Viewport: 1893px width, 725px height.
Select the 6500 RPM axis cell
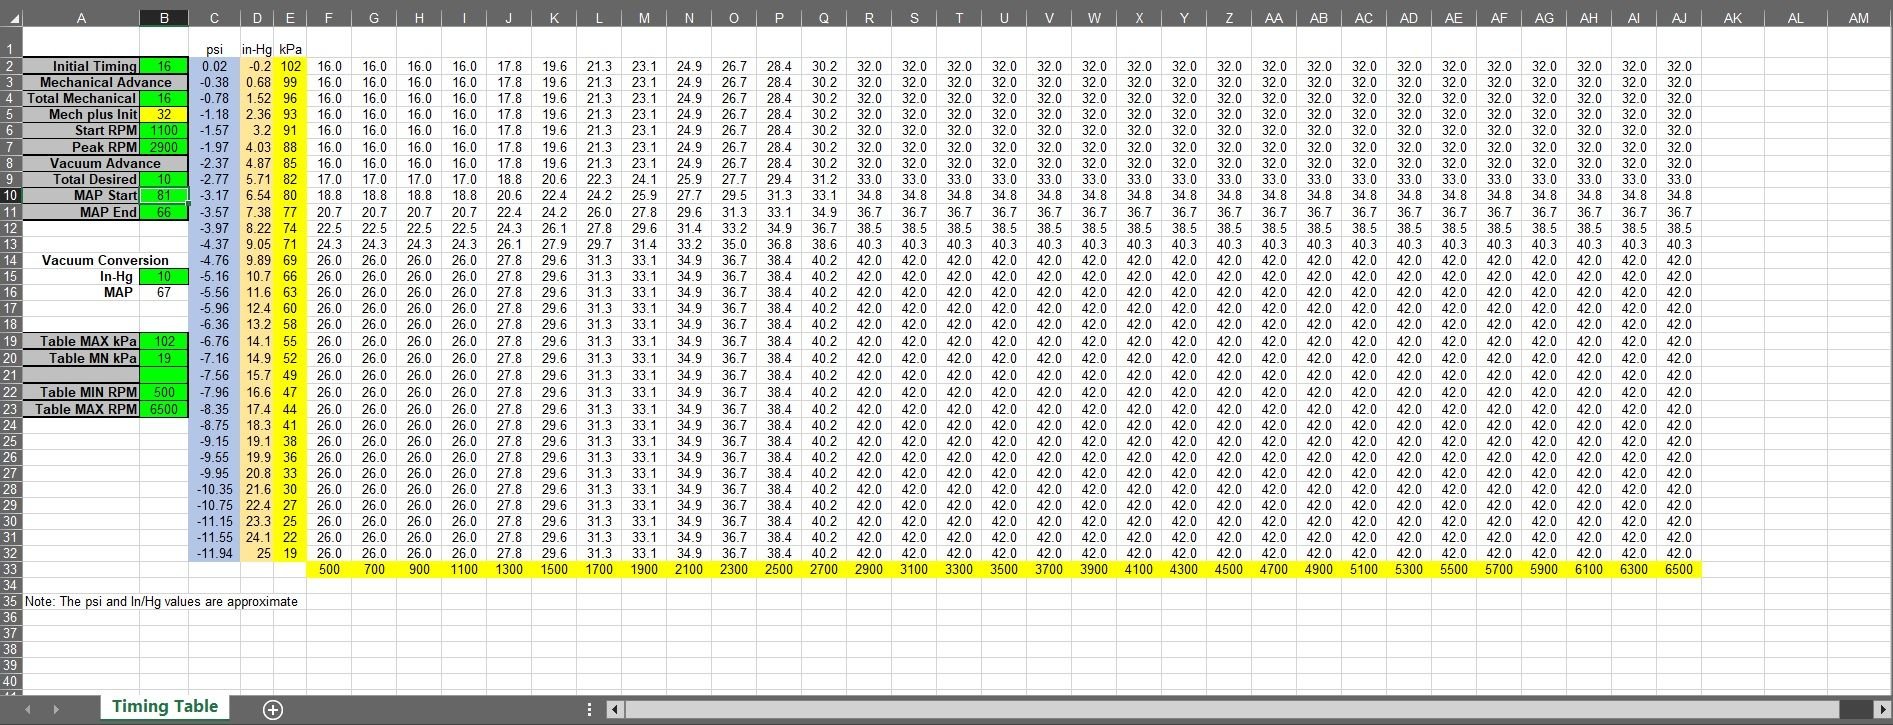tap(1678, 569)
